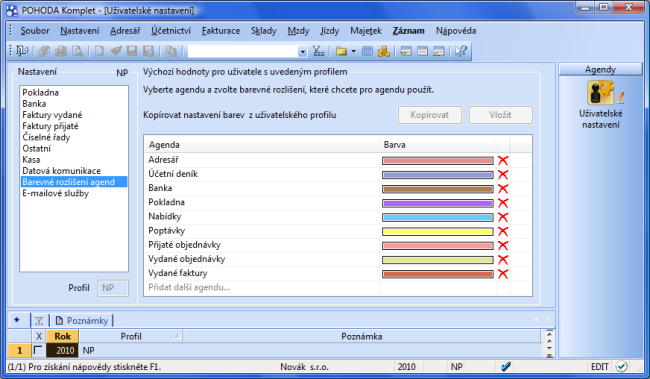Pick the yellow swatch for Poptávky
This screenshot has width=650, height=379.
pos(438,231)
